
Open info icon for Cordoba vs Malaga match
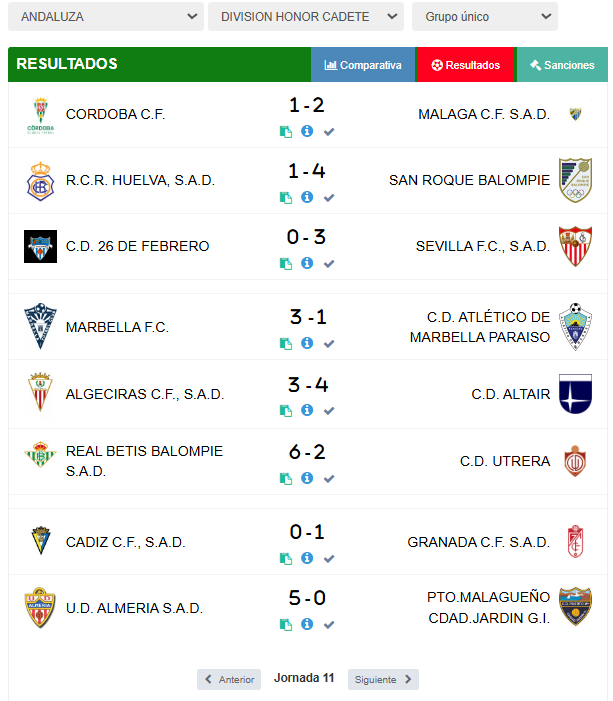click(x=307, y=131)
